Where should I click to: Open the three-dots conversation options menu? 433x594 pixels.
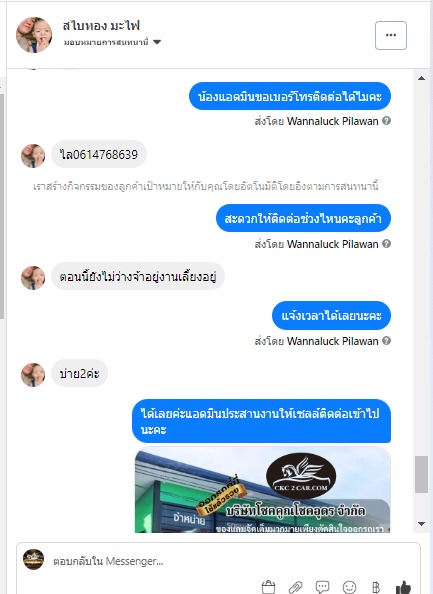[391, 35]
